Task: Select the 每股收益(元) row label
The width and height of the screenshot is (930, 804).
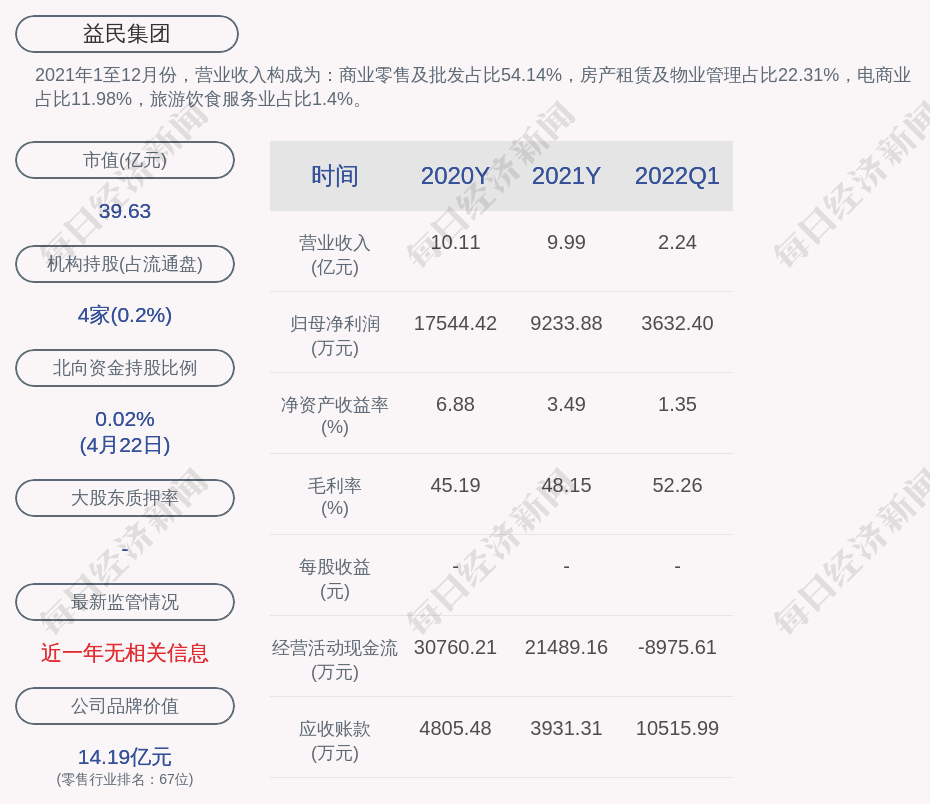Action: pyautogui.click(x=335, y=579)
